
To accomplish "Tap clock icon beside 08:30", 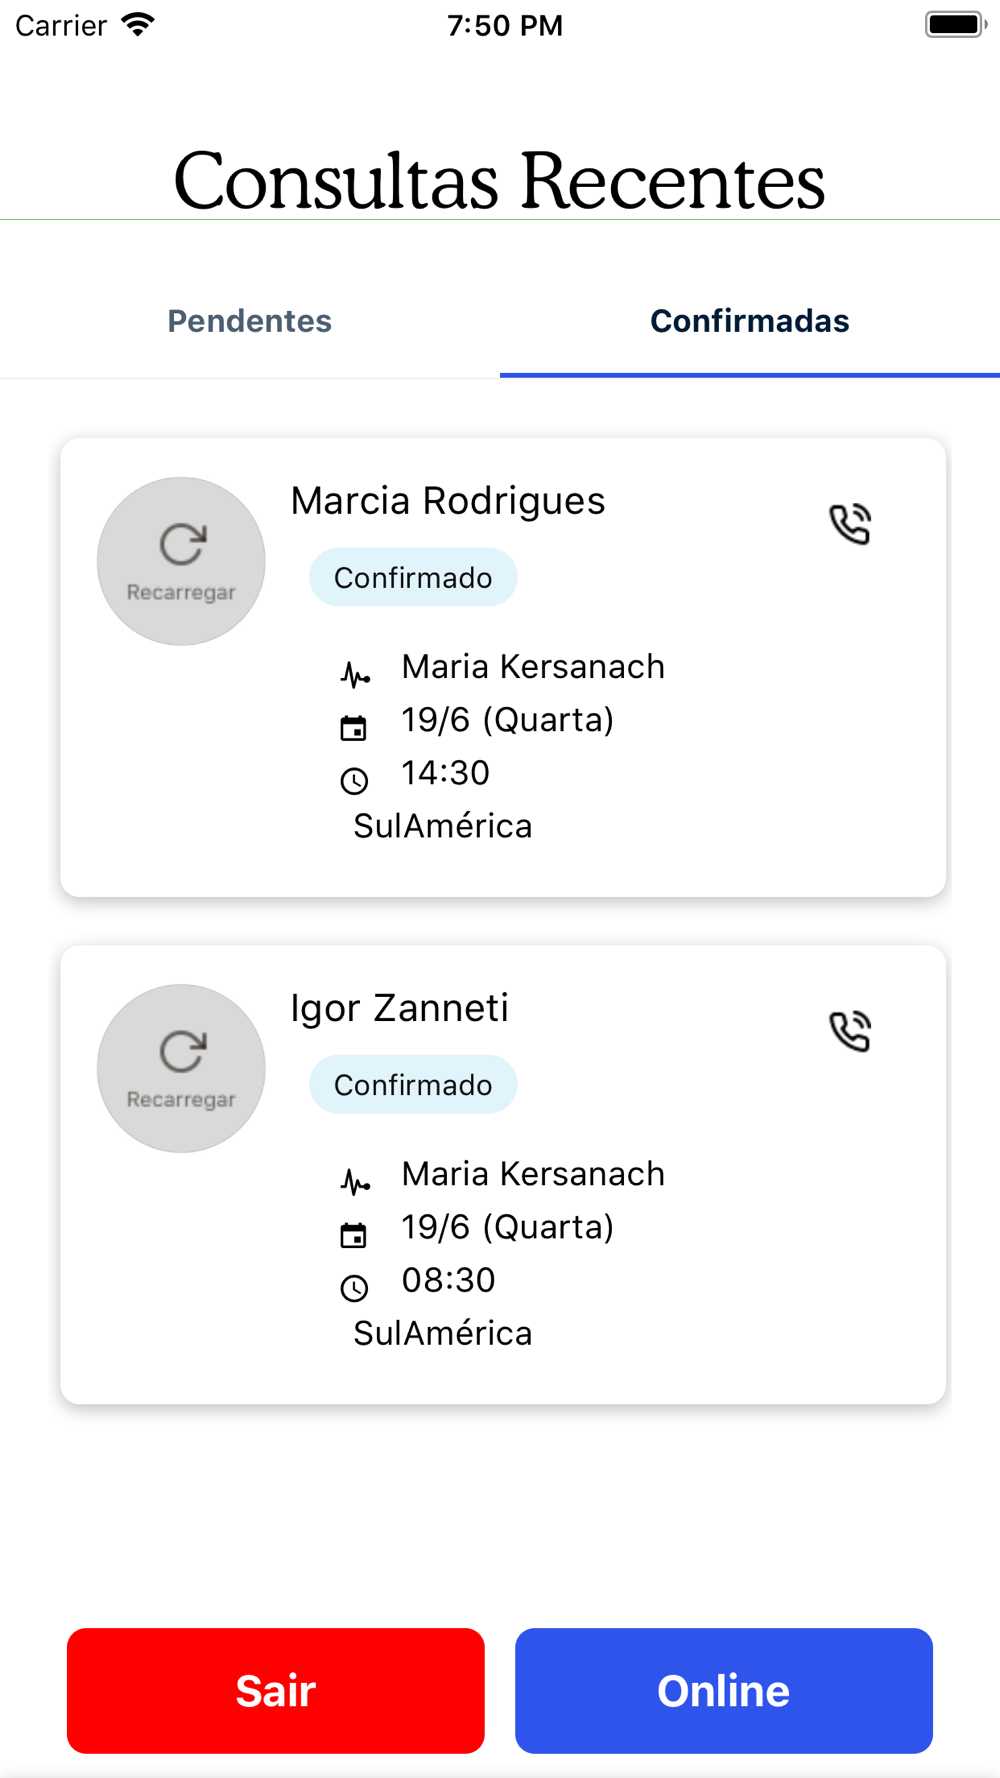I will (354, 1288).
